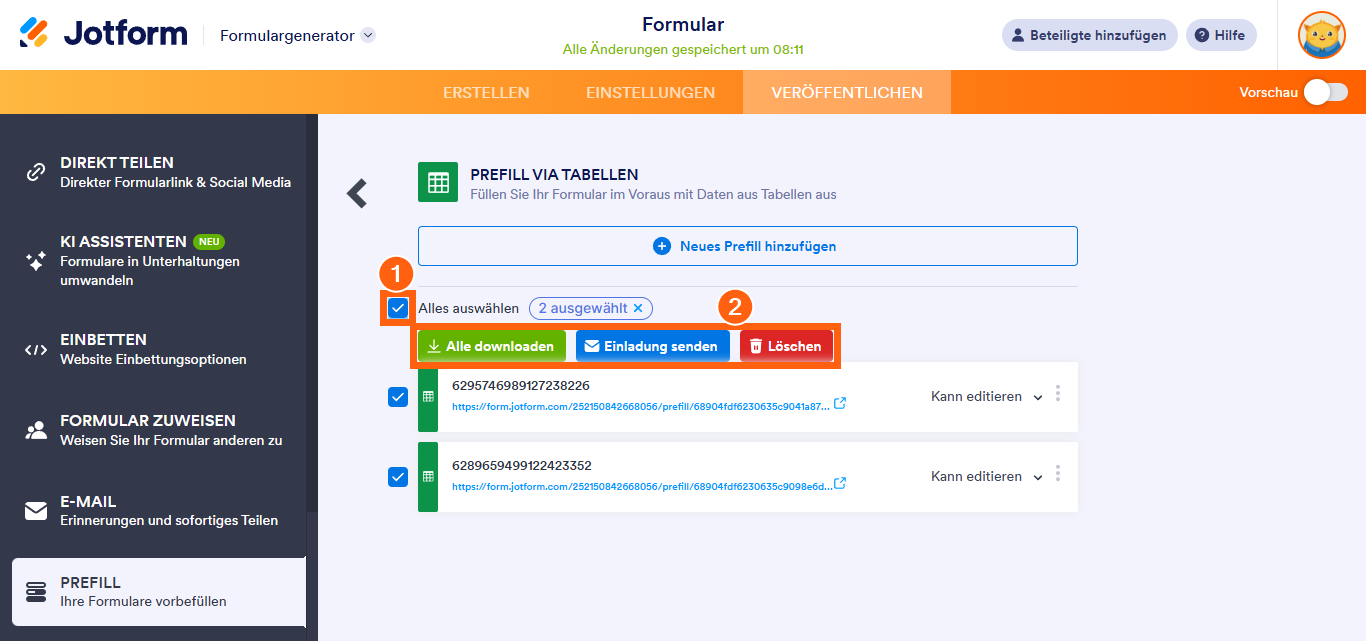Switch to the ERSTELLEN tab
The width and height of the screenshot is (1366, 641).
coord(487,91)
